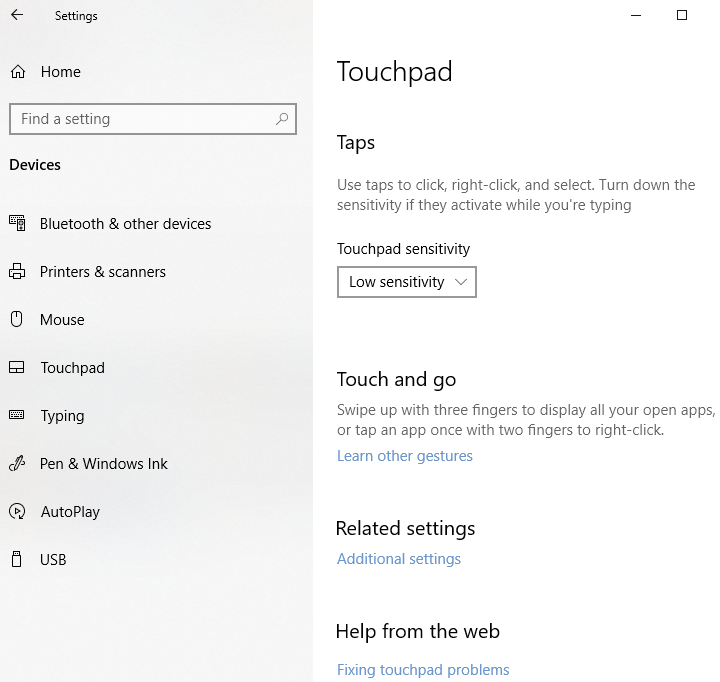Click the Mouse icon in sidebar

[x=17, y=320]
